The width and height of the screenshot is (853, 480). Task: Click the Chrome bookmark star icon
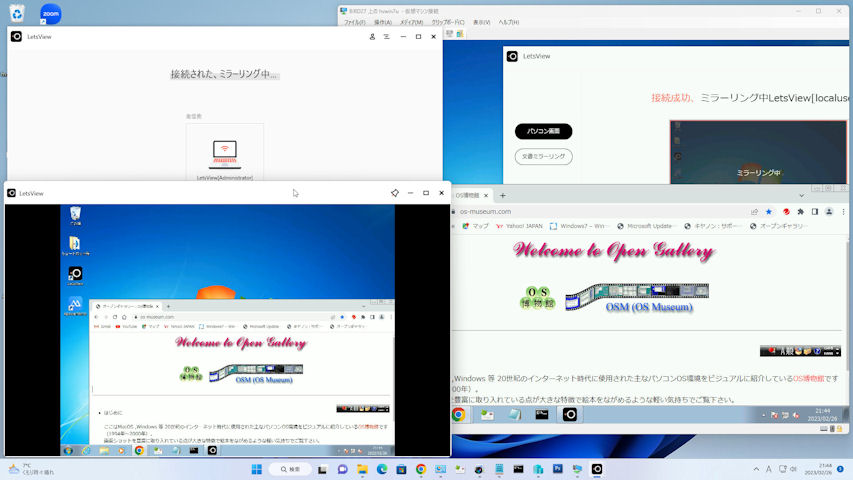pyautogui.click(x=768, y=212)
